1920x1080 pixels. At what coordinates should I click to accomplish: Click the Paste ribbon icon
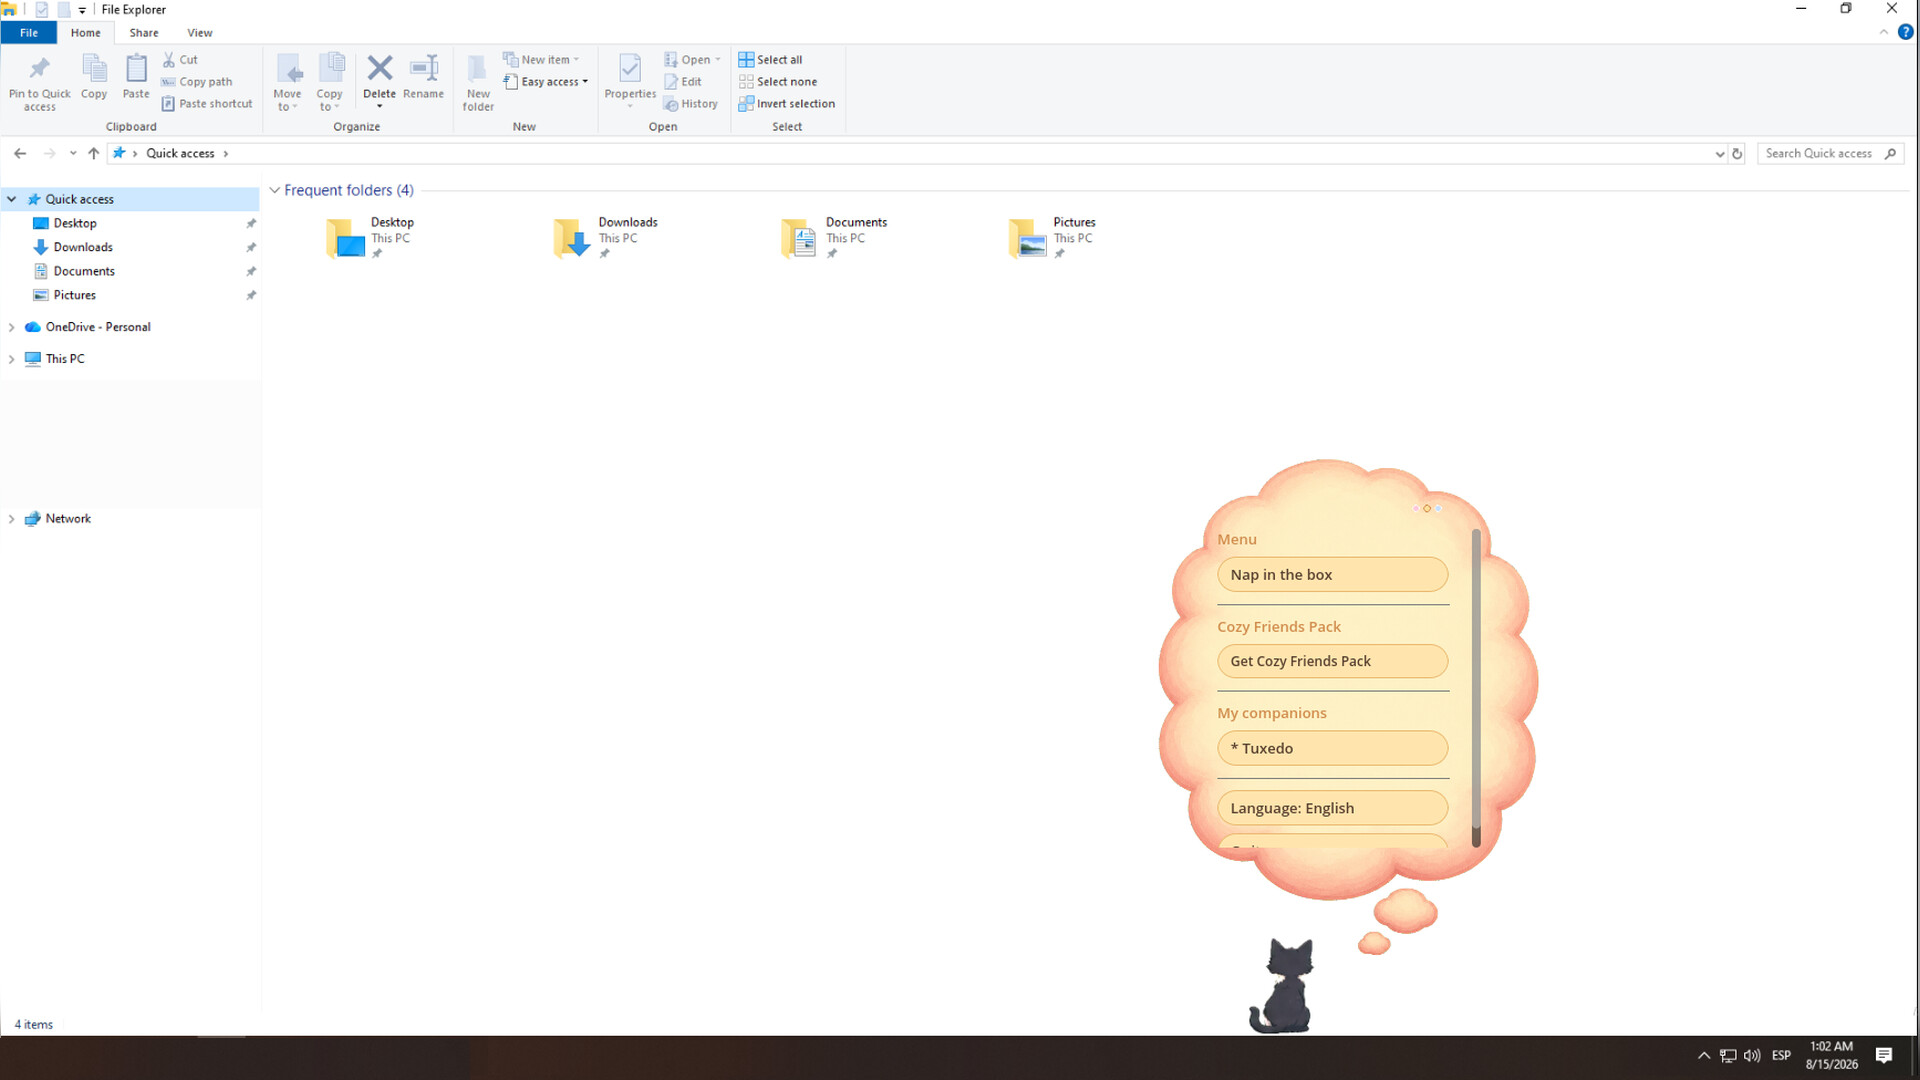(x=136, y=69)
